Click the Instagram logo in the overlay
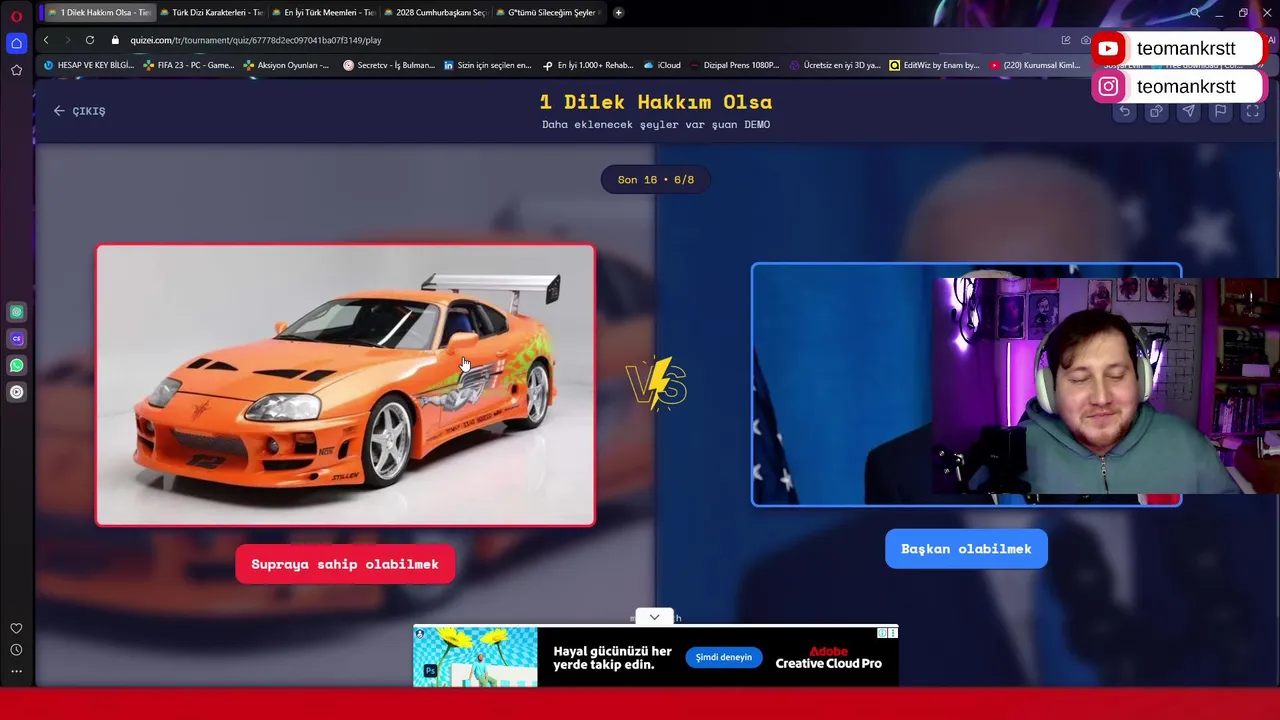1280x720 pixels. pos(1108,87)
